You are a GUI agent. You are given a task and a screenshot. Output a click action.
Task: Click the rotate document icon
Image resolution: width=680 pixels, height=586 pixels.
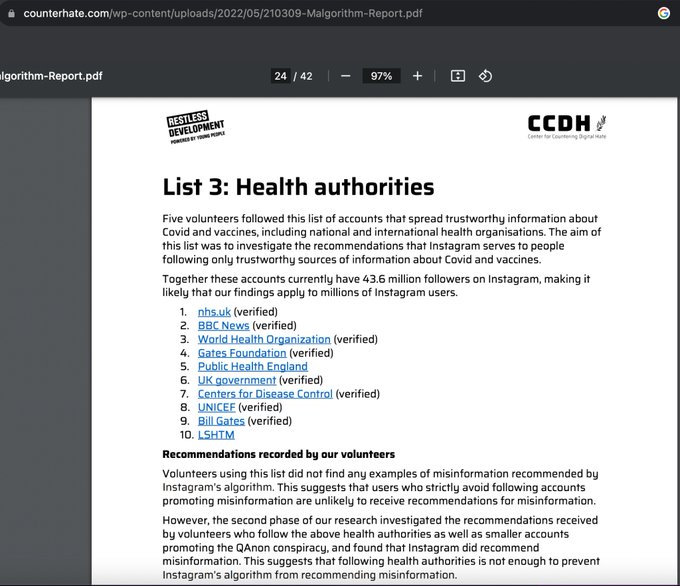tap(485, 76)
